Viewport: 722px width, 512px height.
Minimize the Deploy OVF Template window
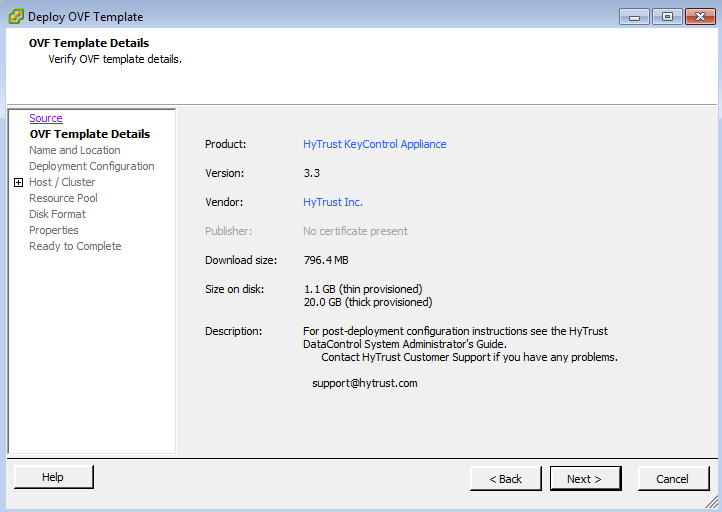pos(634,17)
